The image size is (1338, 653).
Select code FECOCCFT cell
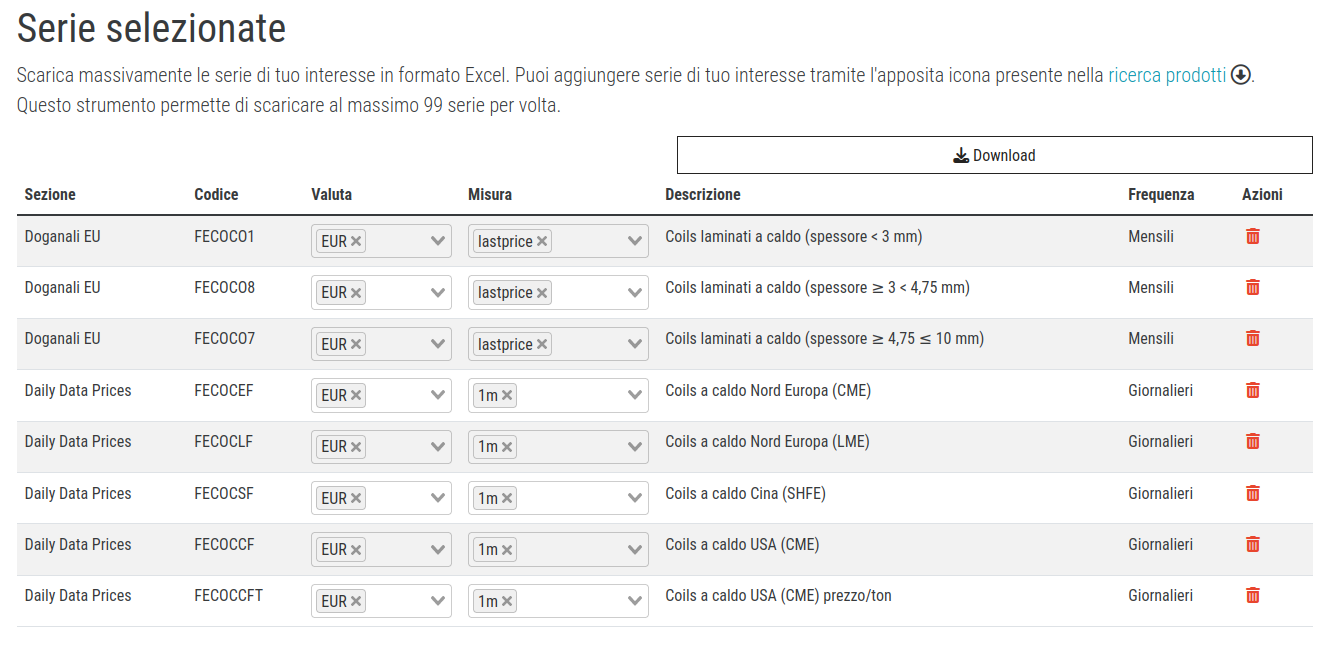228,596
